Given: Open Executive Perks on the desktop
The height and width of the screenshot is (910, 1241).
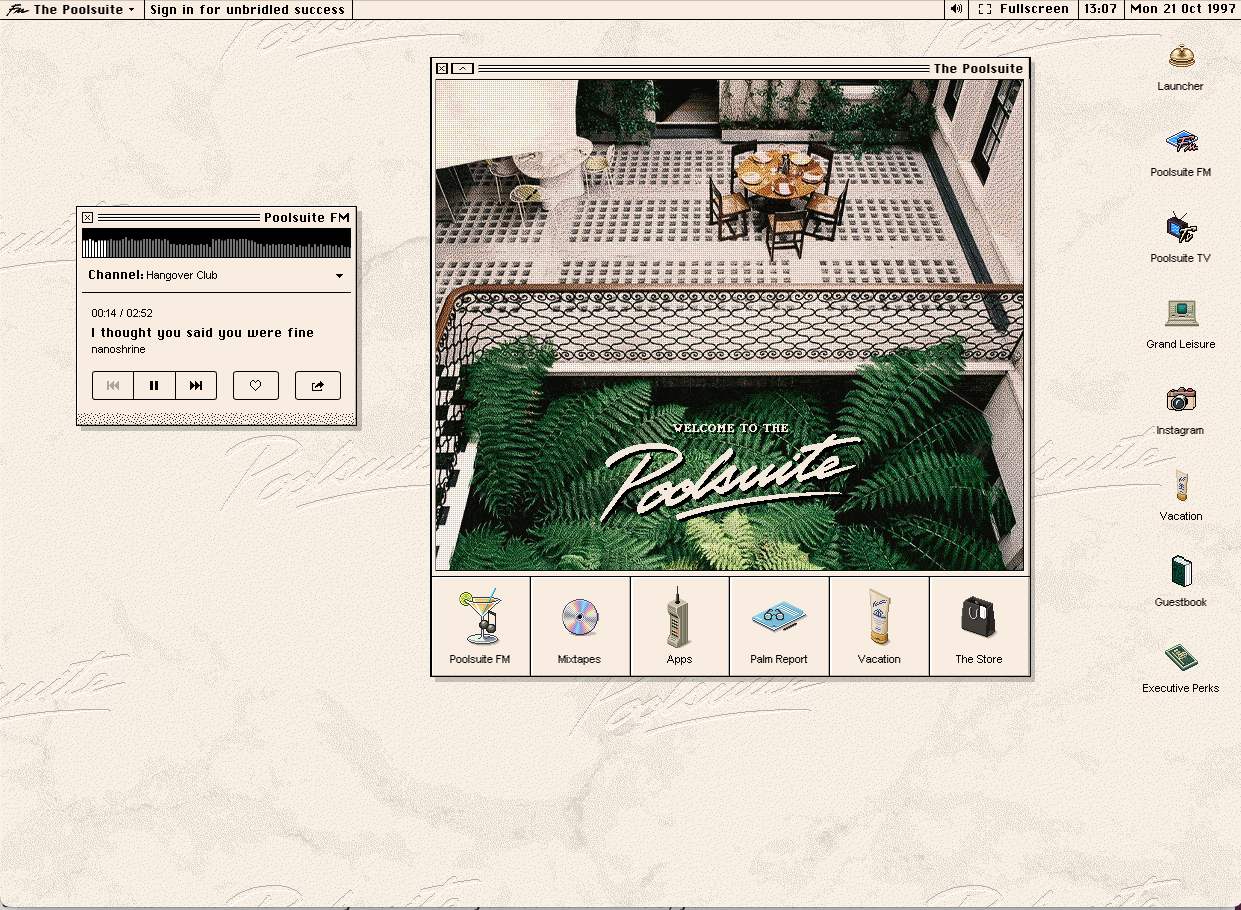Looking at the screenshot, I should pos(1180,661).
